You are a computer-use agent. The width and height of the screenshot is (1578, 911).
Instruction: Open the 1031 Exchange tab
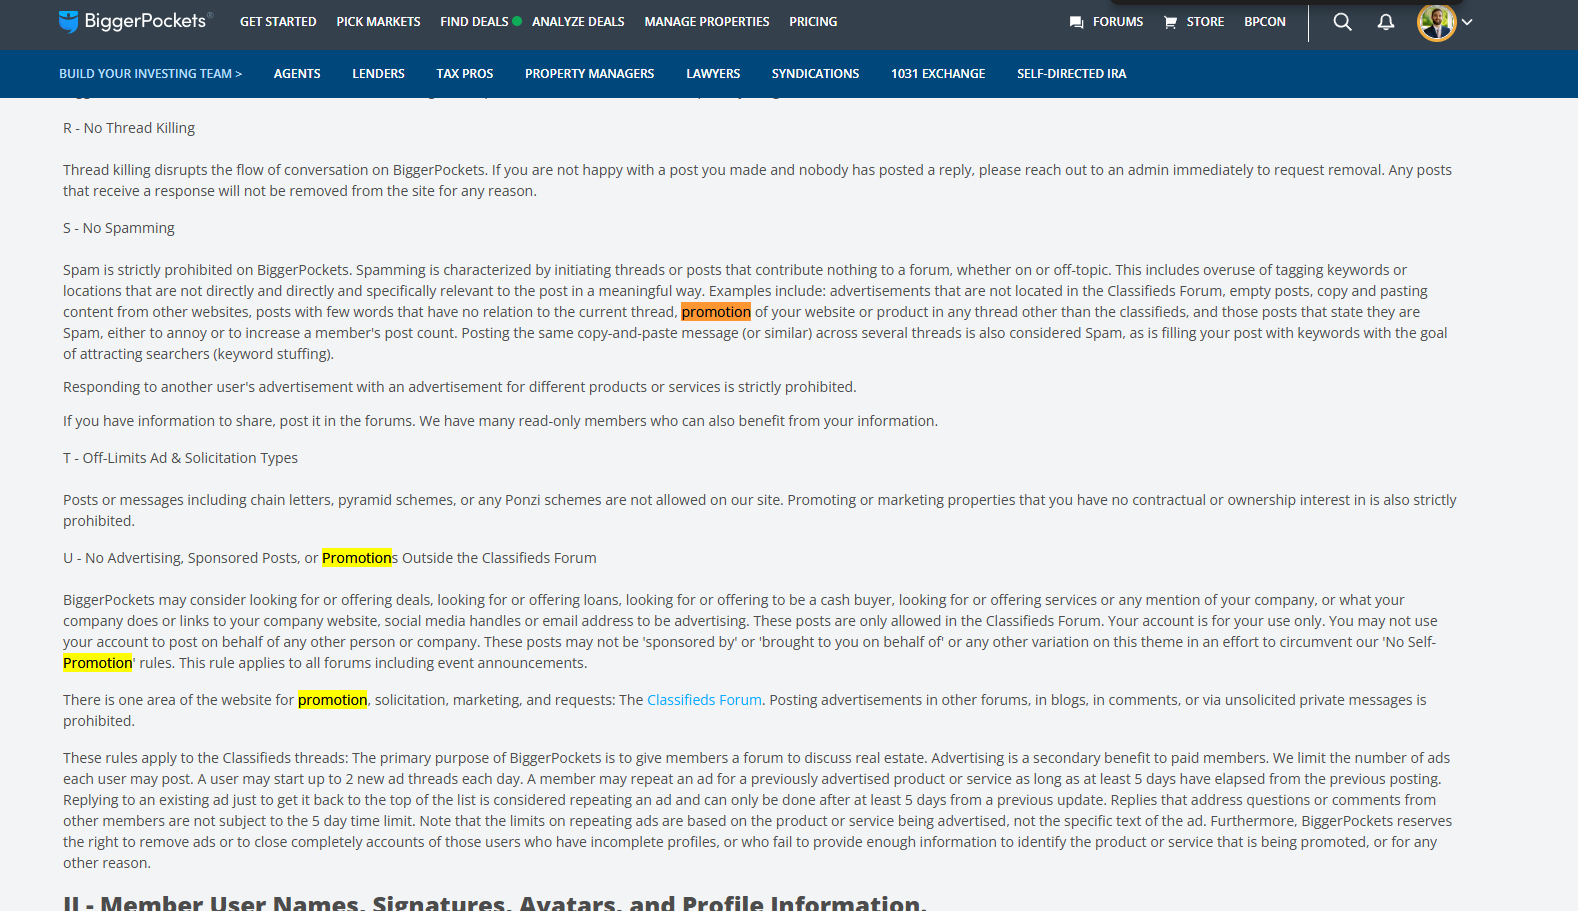pyautogui.click(x=937, y=74)
